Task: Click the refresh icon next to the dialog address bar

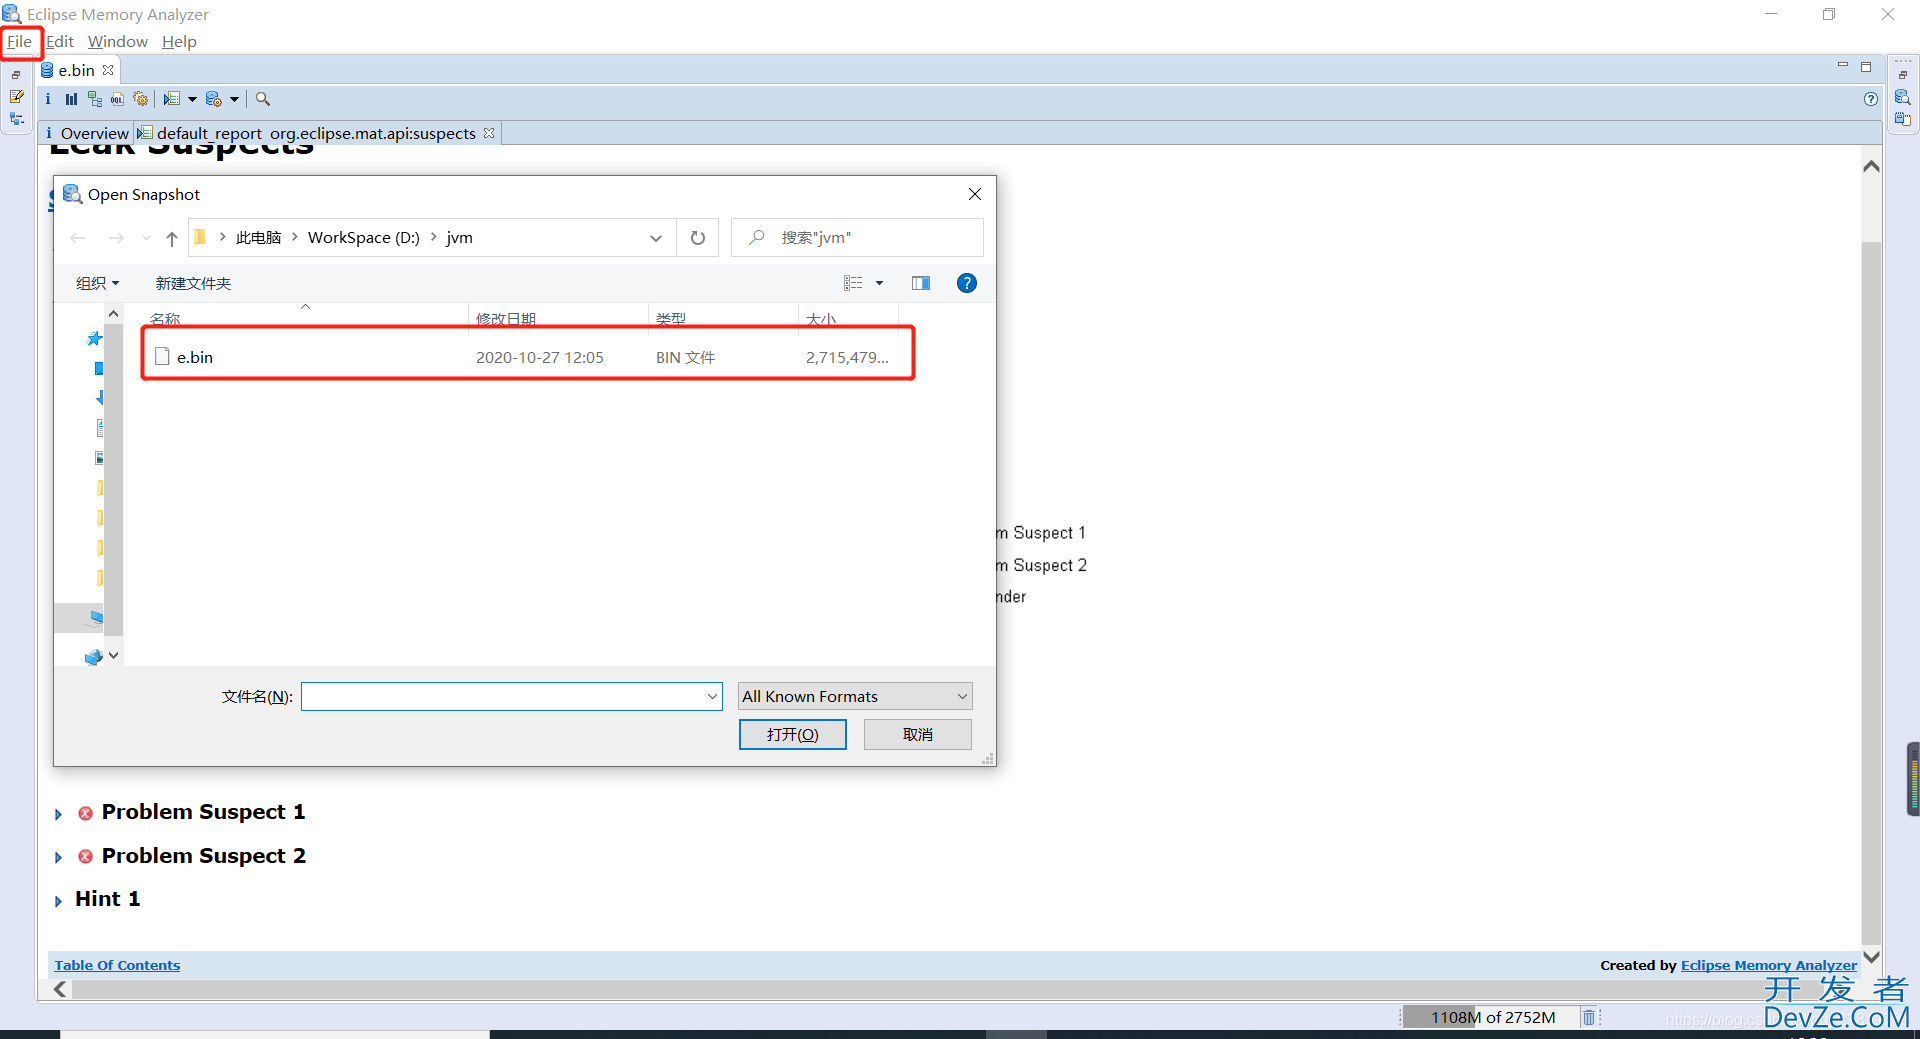Action: 698,238
